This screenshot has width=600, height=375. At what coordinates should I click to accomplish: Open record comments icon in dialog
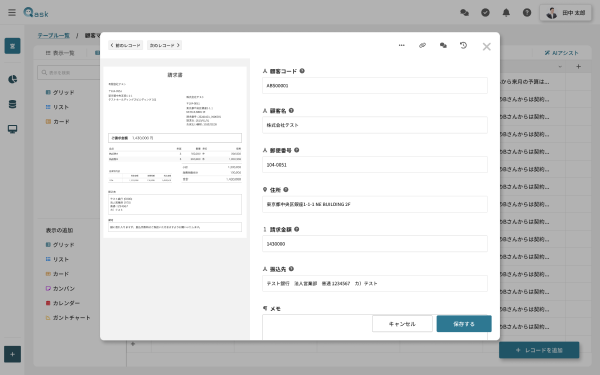click(x=443, y=45)
